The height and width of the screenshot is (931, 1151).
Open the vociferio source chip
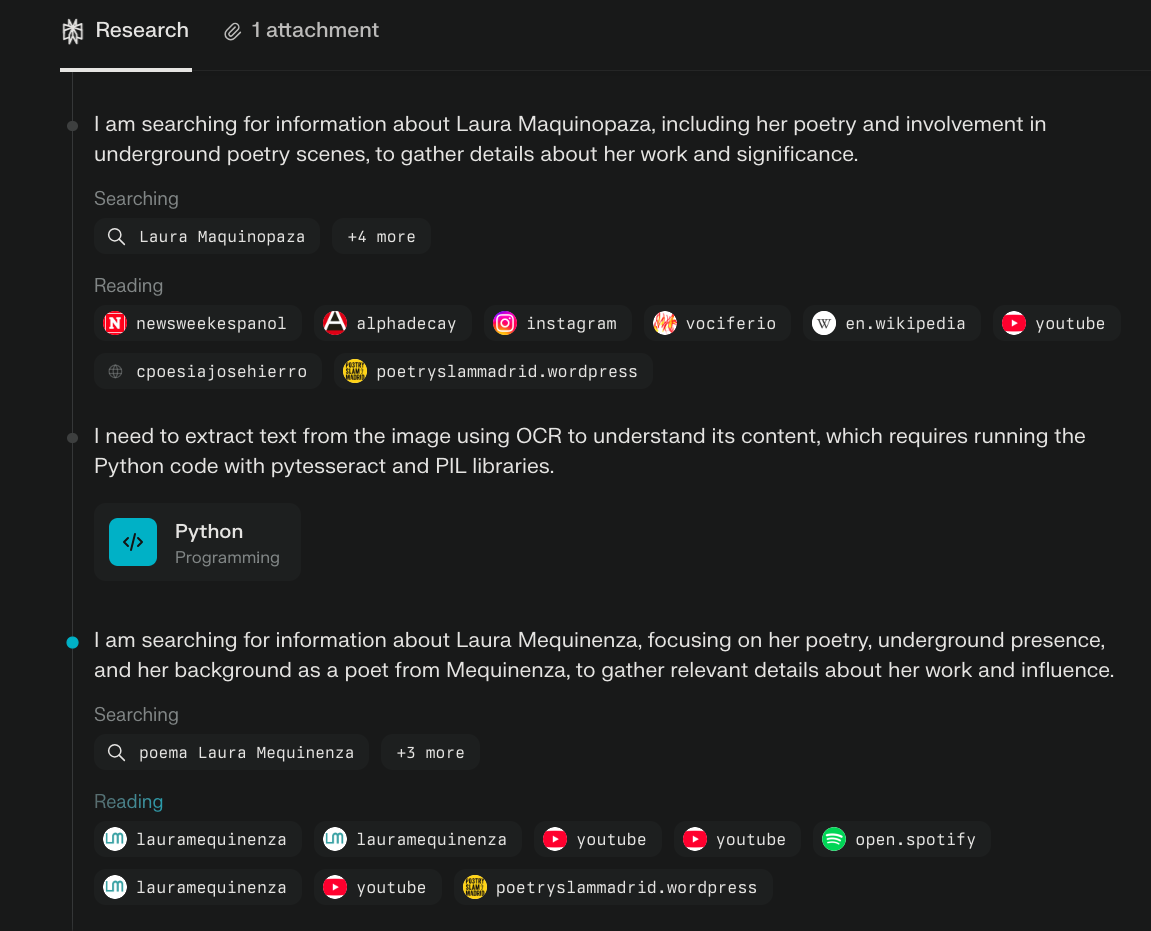(x=716, y=324)
